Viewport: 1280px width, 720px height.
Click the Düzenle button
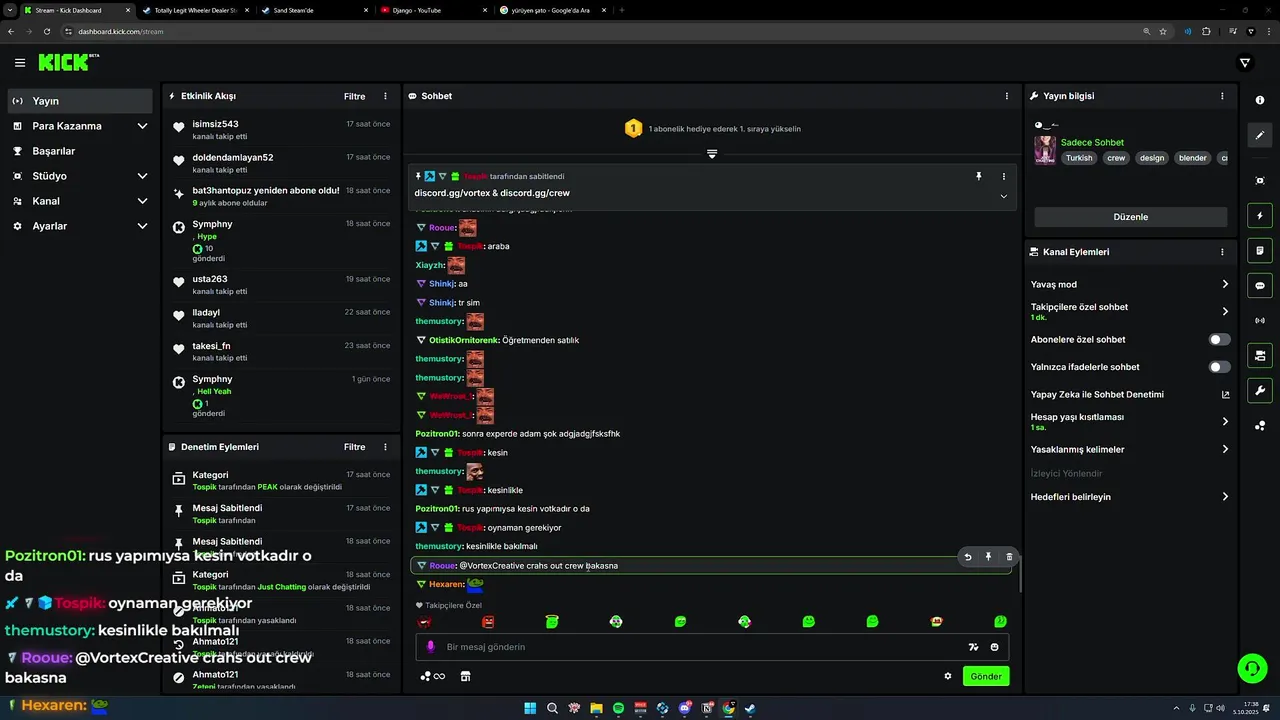tap(1130, 217)
